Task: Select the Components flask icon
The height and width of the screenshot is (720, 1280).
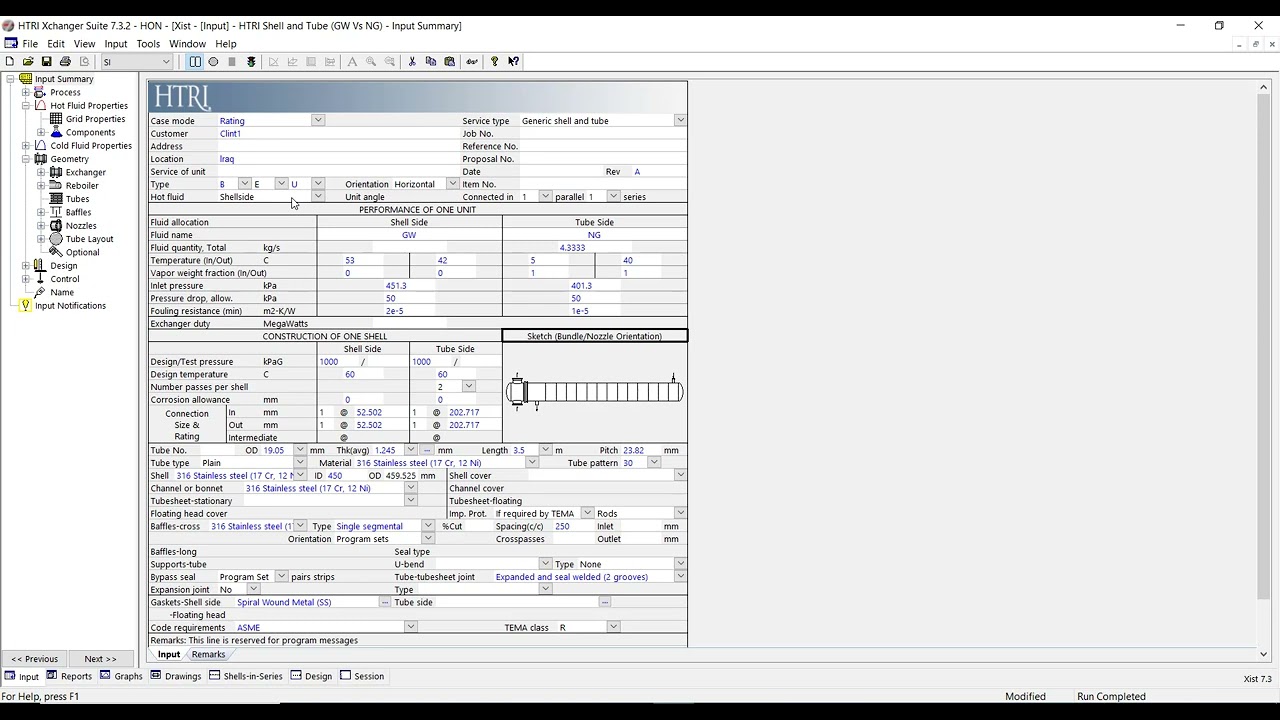Action: (56, 132)
